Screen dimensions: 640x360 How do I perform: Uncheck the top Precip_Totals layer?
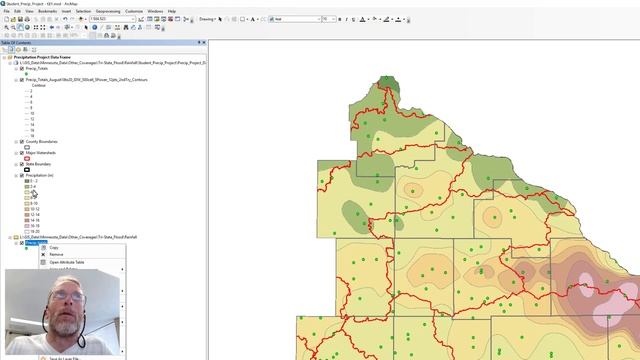click(22, 69)
